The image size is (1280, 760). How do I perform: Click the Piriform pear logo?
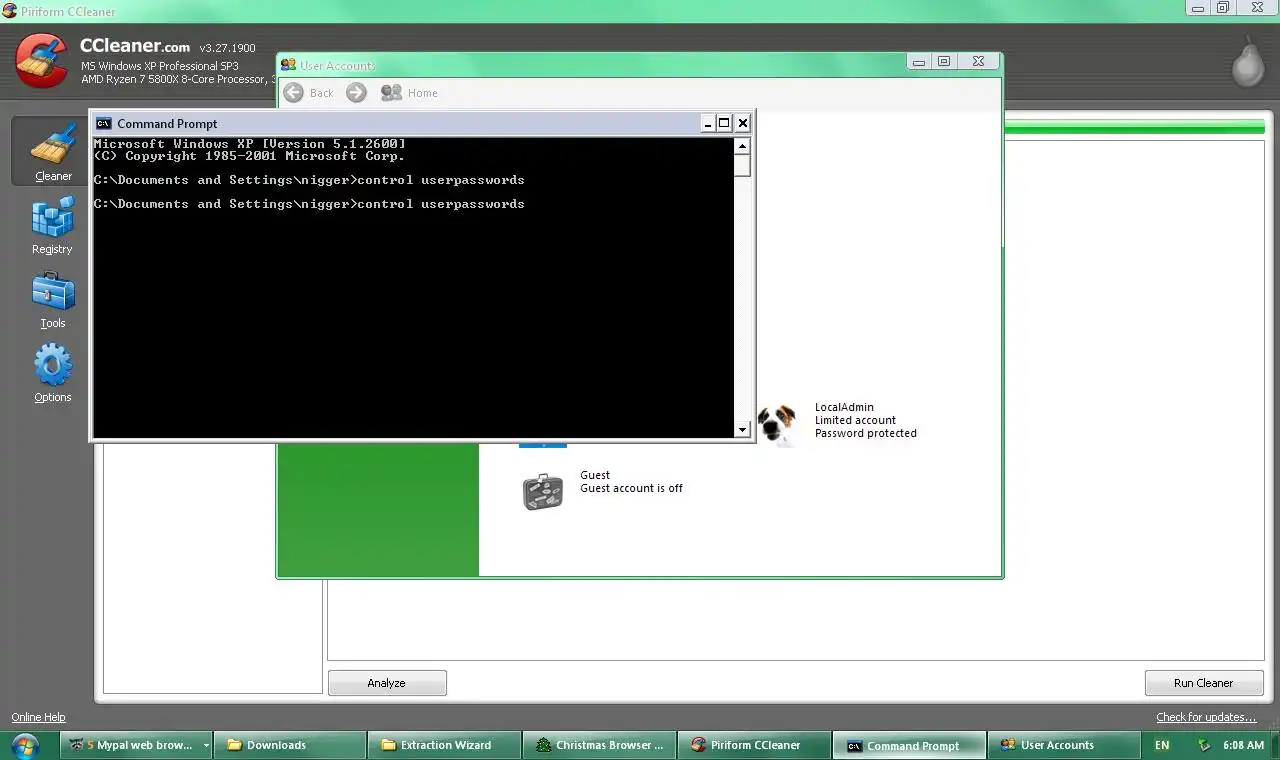click(x=1247, y=62)
